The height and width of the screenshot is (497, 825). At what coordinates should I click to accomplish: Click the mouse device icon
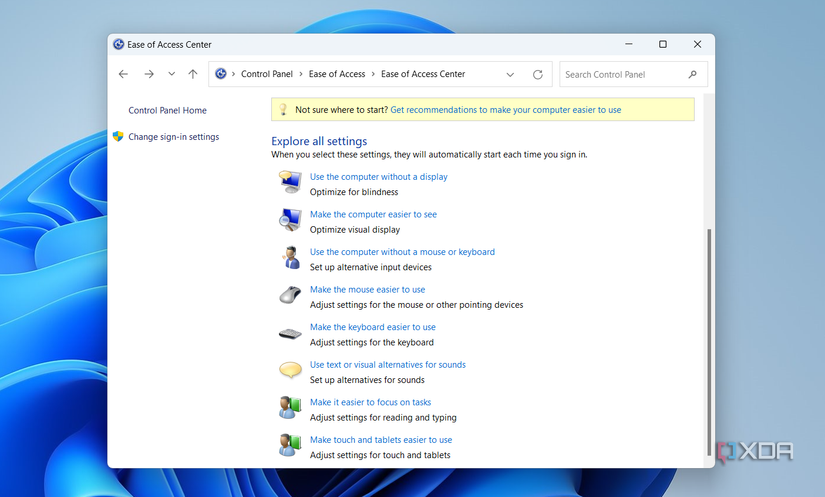click(x=290, y=295)
